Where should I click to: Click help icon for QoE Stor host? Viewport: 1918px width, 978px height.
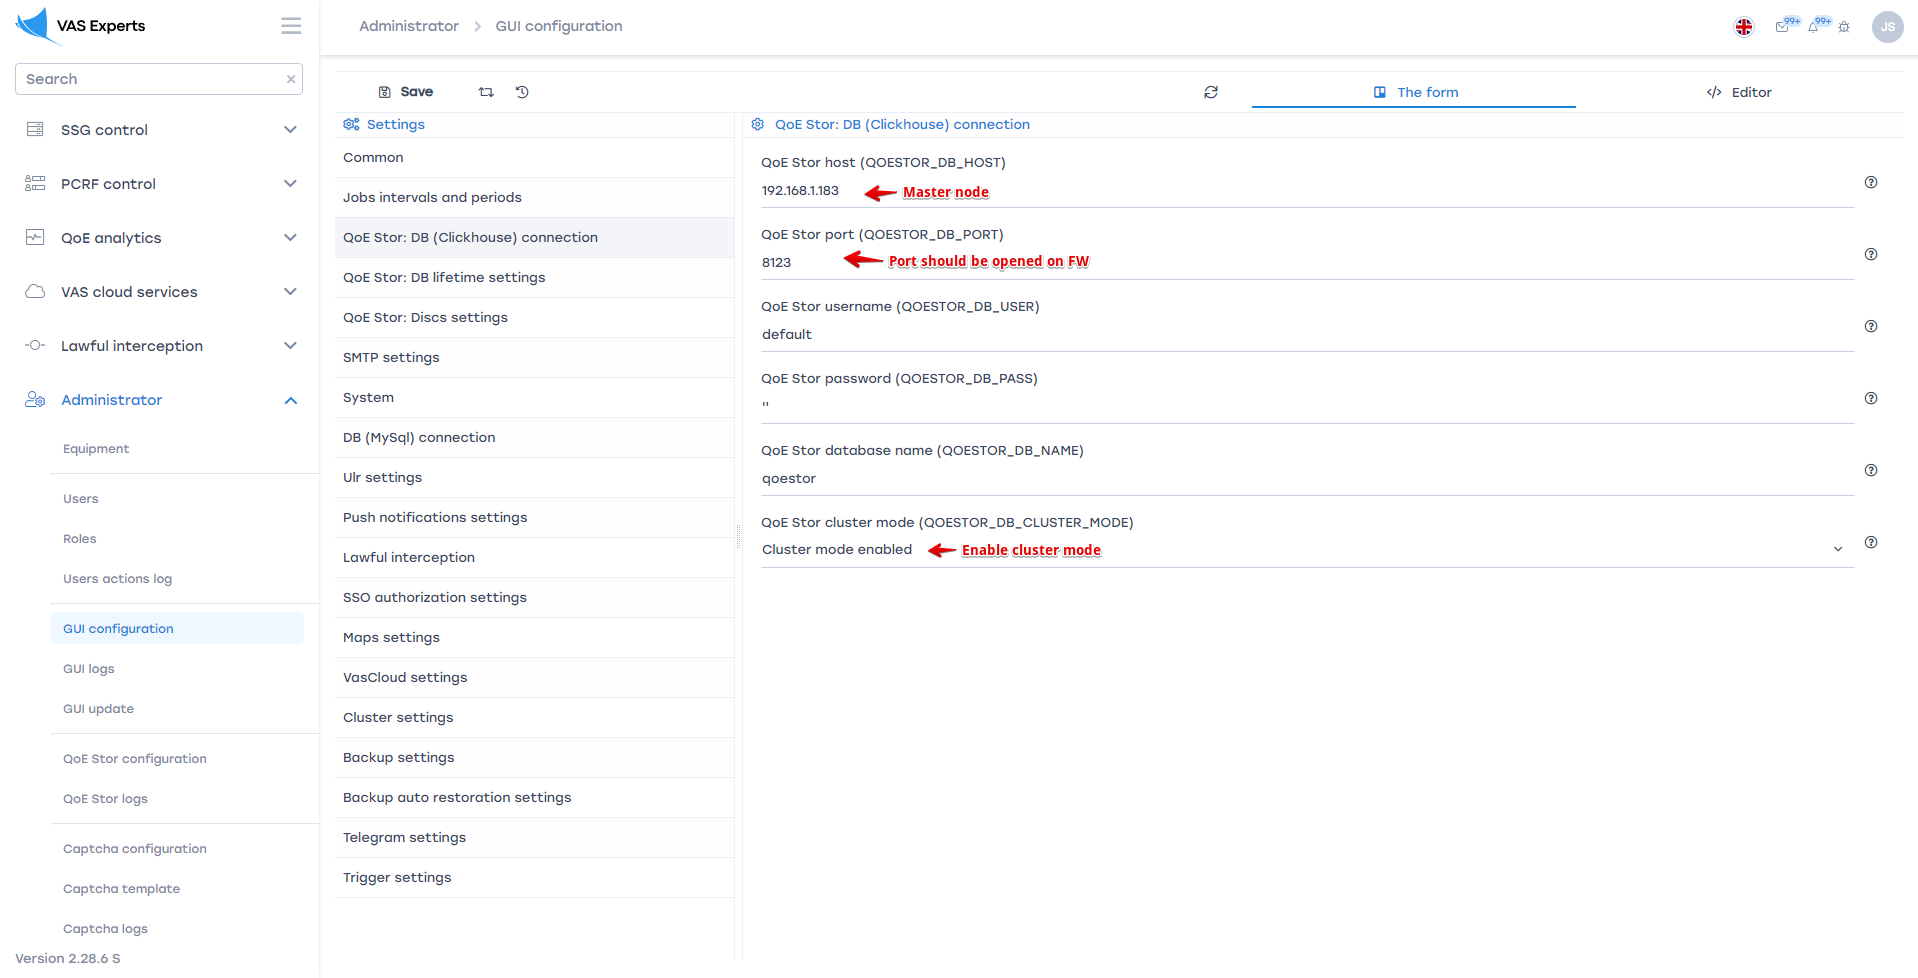coord(1870,182)
